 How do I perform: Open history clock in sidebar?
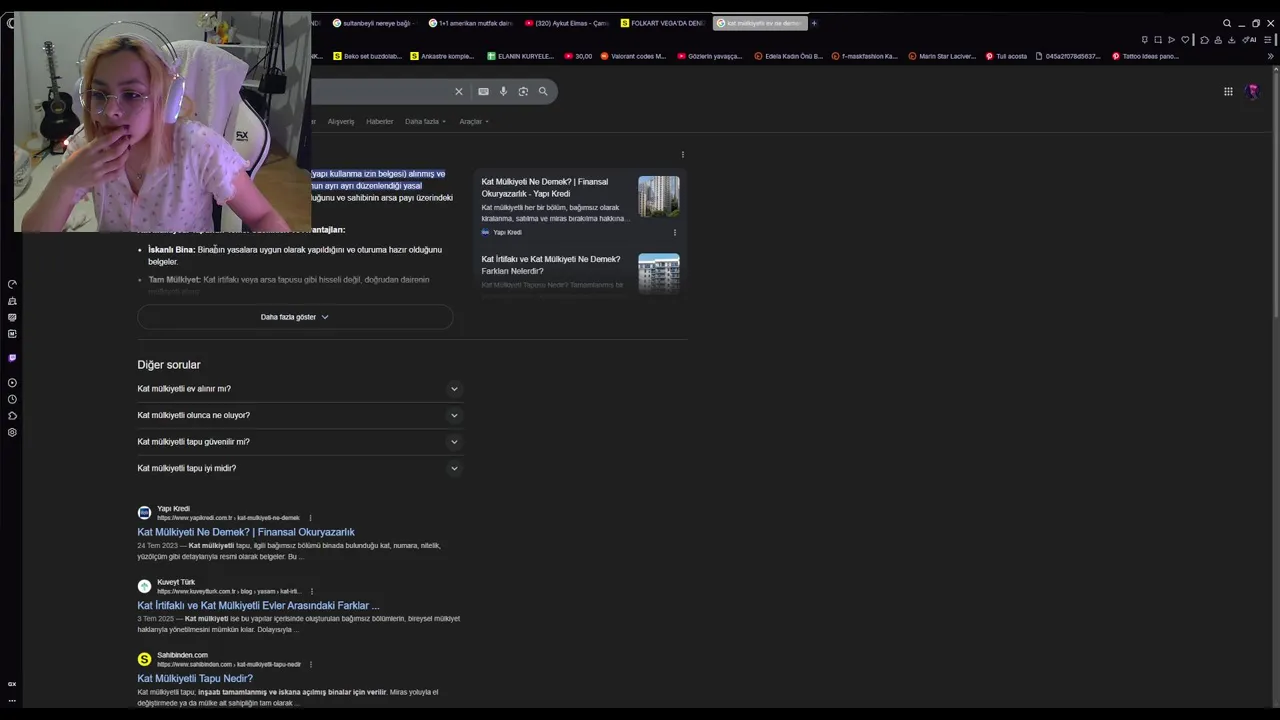[x=12, y=399]
